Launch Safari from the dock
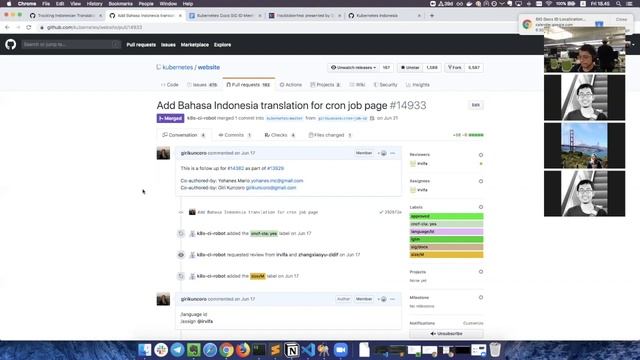 click(x=210, y=350)
